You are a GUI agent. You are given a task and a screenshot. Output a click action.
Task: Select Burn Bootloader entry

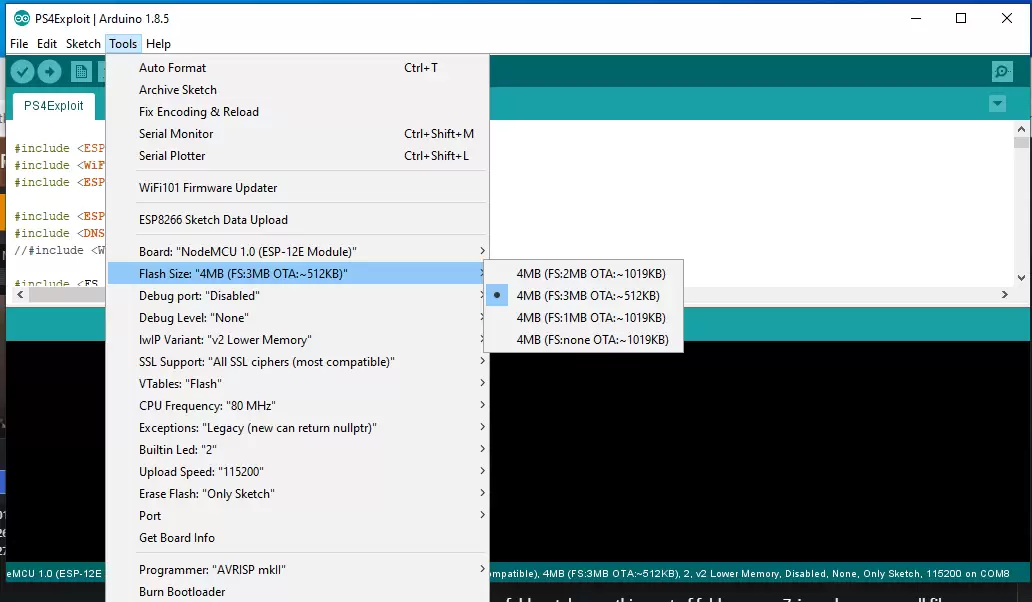pyautogui.click(x=297, y=591)
